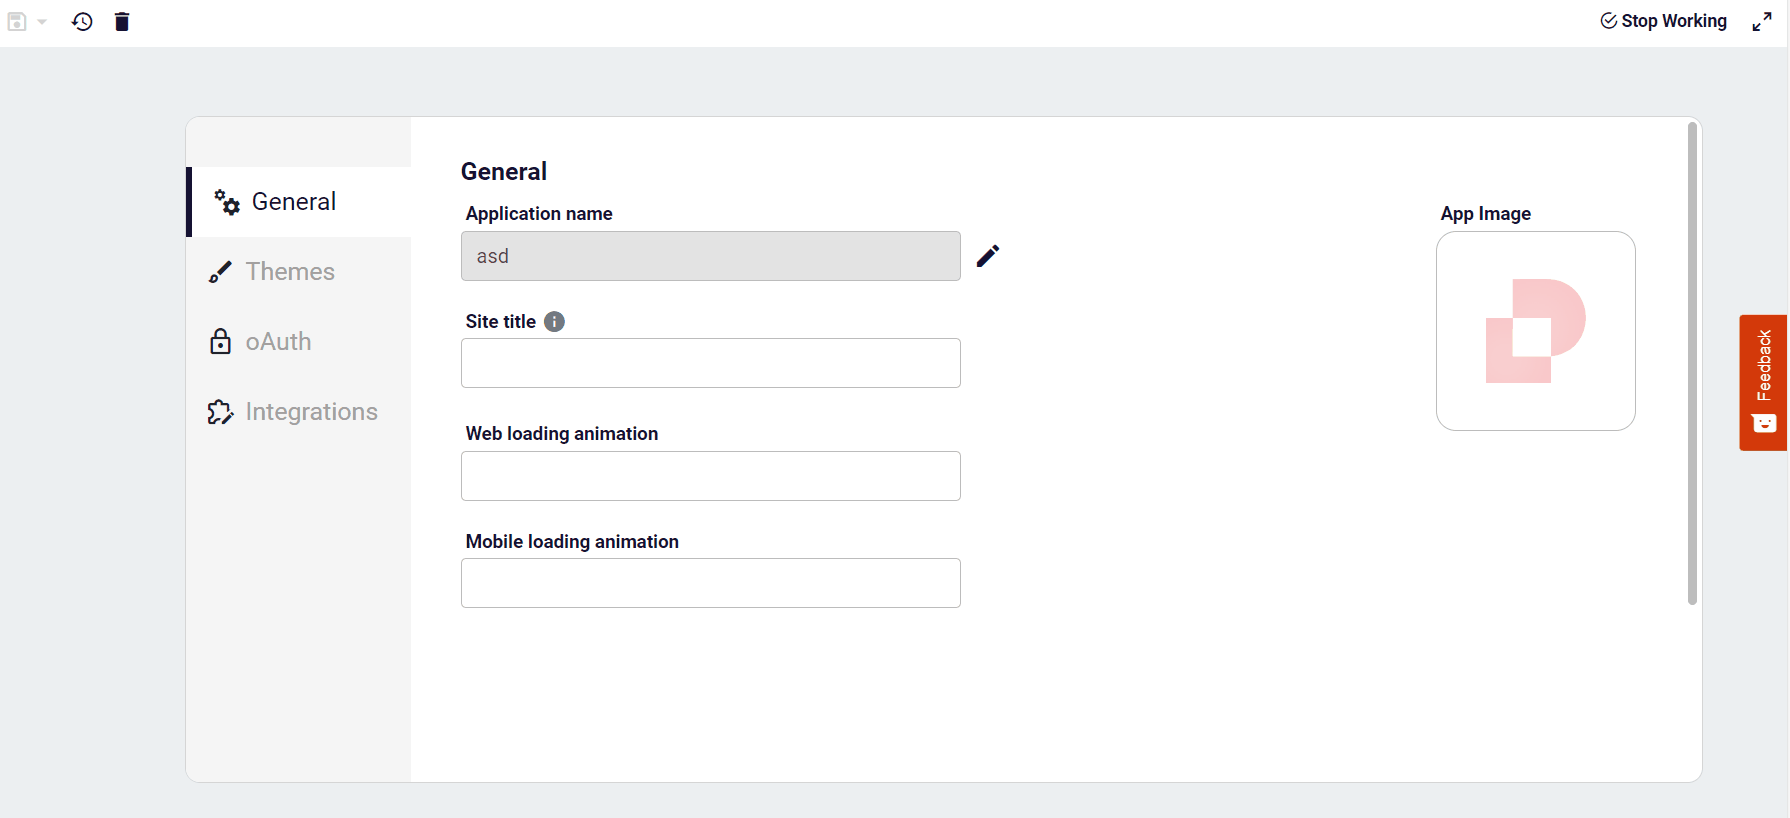Switch to the oAuth tab

pos(278,342)
